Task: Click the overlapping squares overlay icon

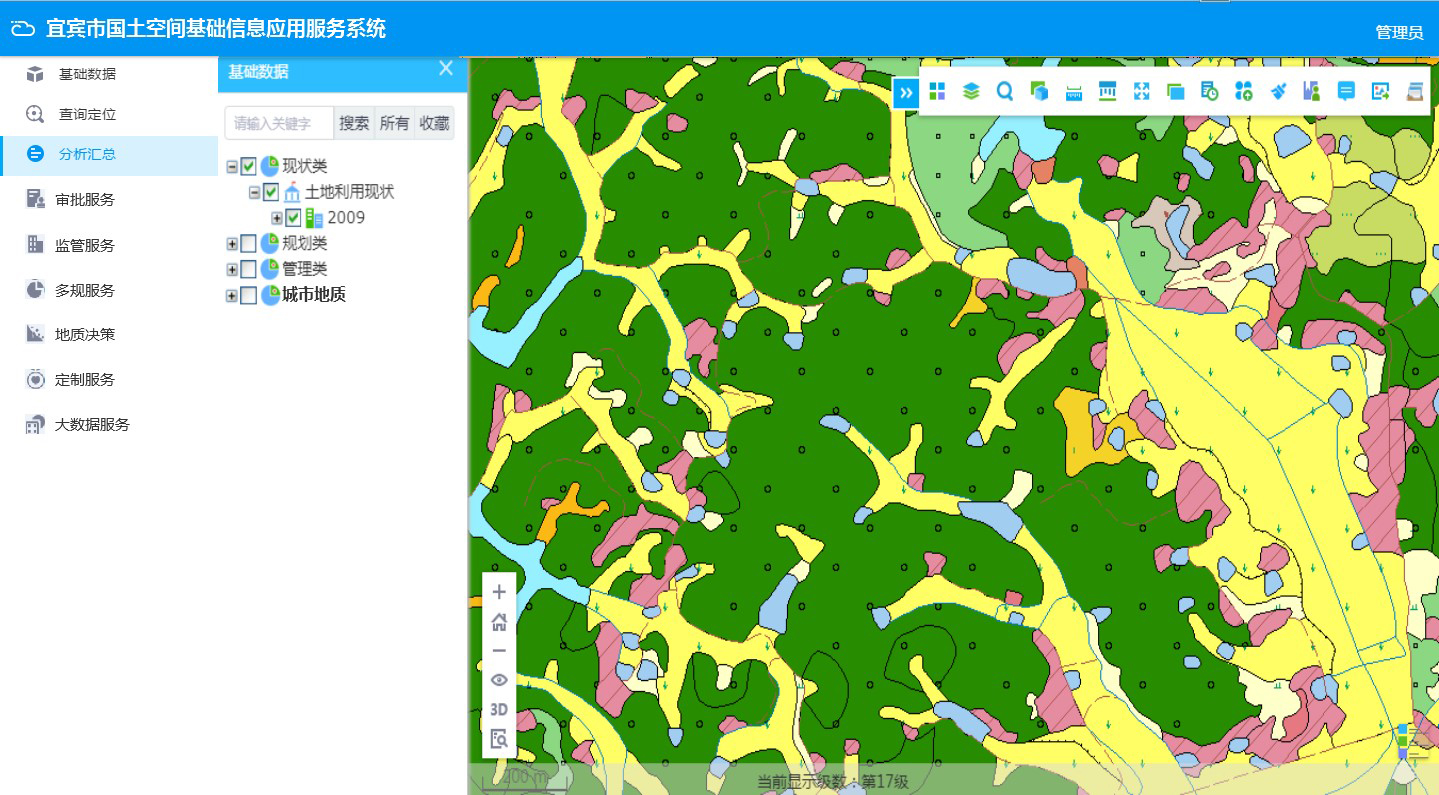Action: click(1176, 92)
